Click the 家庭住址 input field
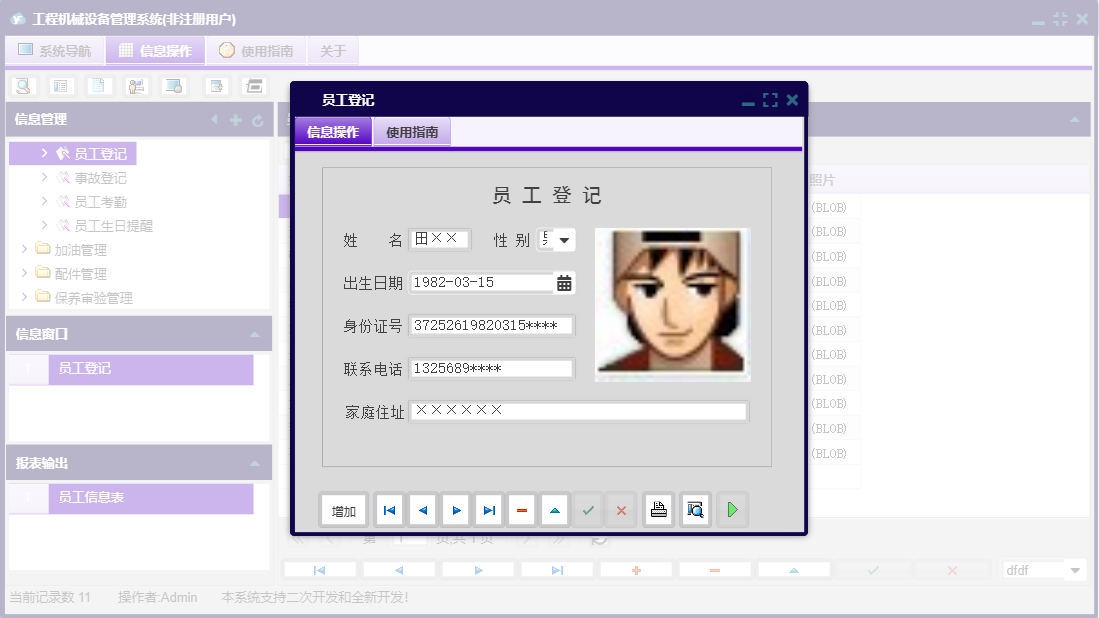The height and width of the screenshot is (618, 1099). click(580, 410)
